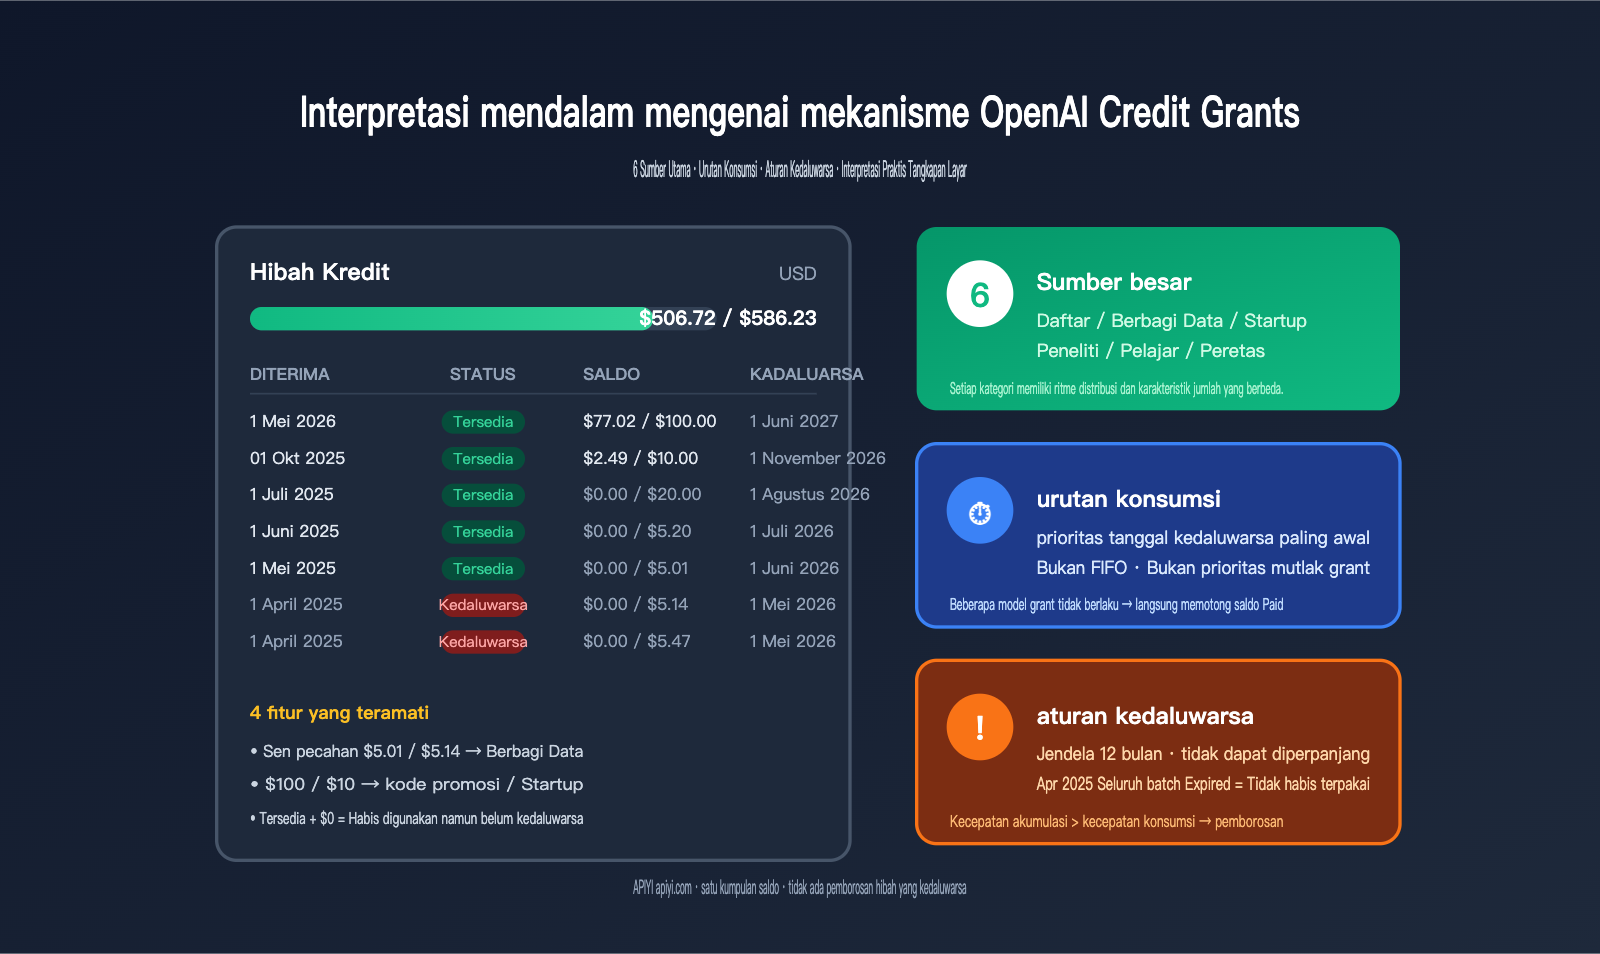Click the balance $0.00 / $20.00
The image size is (1600, 954).
tap(643, 494)
